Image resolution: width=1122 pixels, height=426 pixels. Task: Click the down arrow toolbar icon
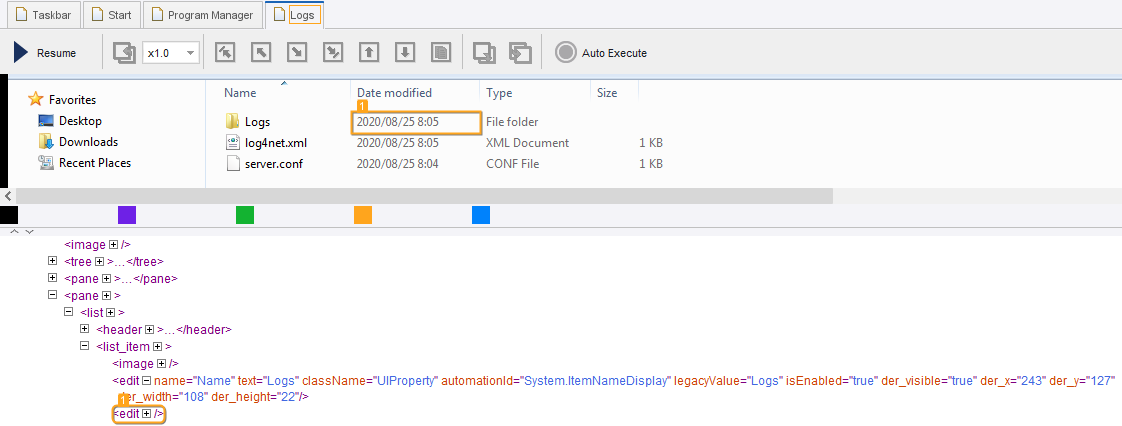point(405,53)
